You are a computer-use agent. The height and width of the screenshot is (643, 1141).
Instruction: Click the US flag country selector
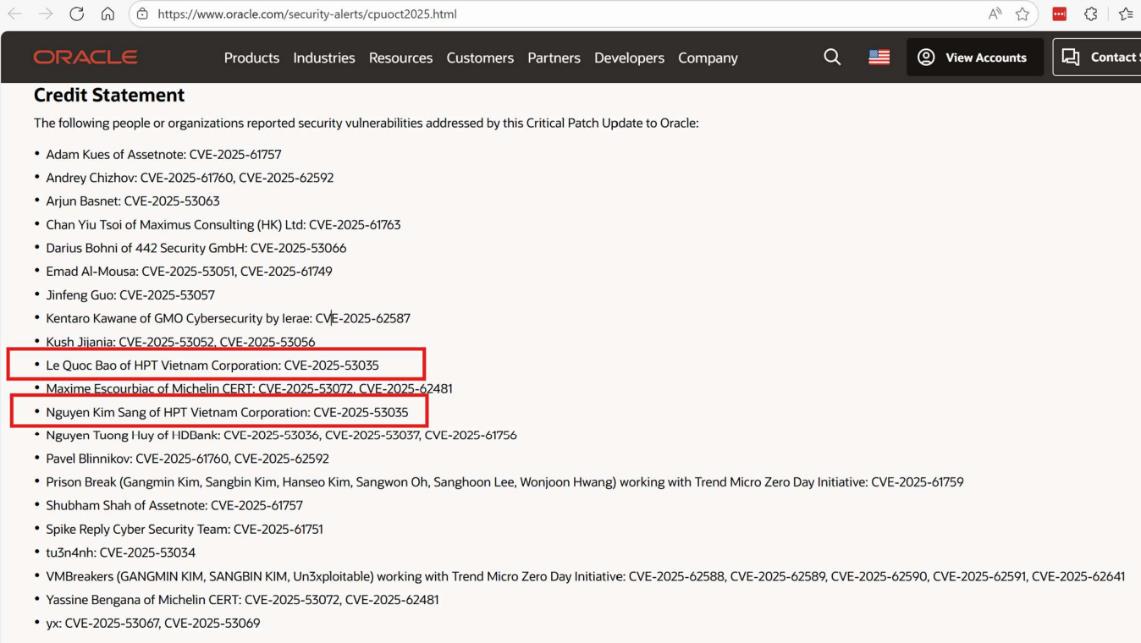tap(879, 57)
